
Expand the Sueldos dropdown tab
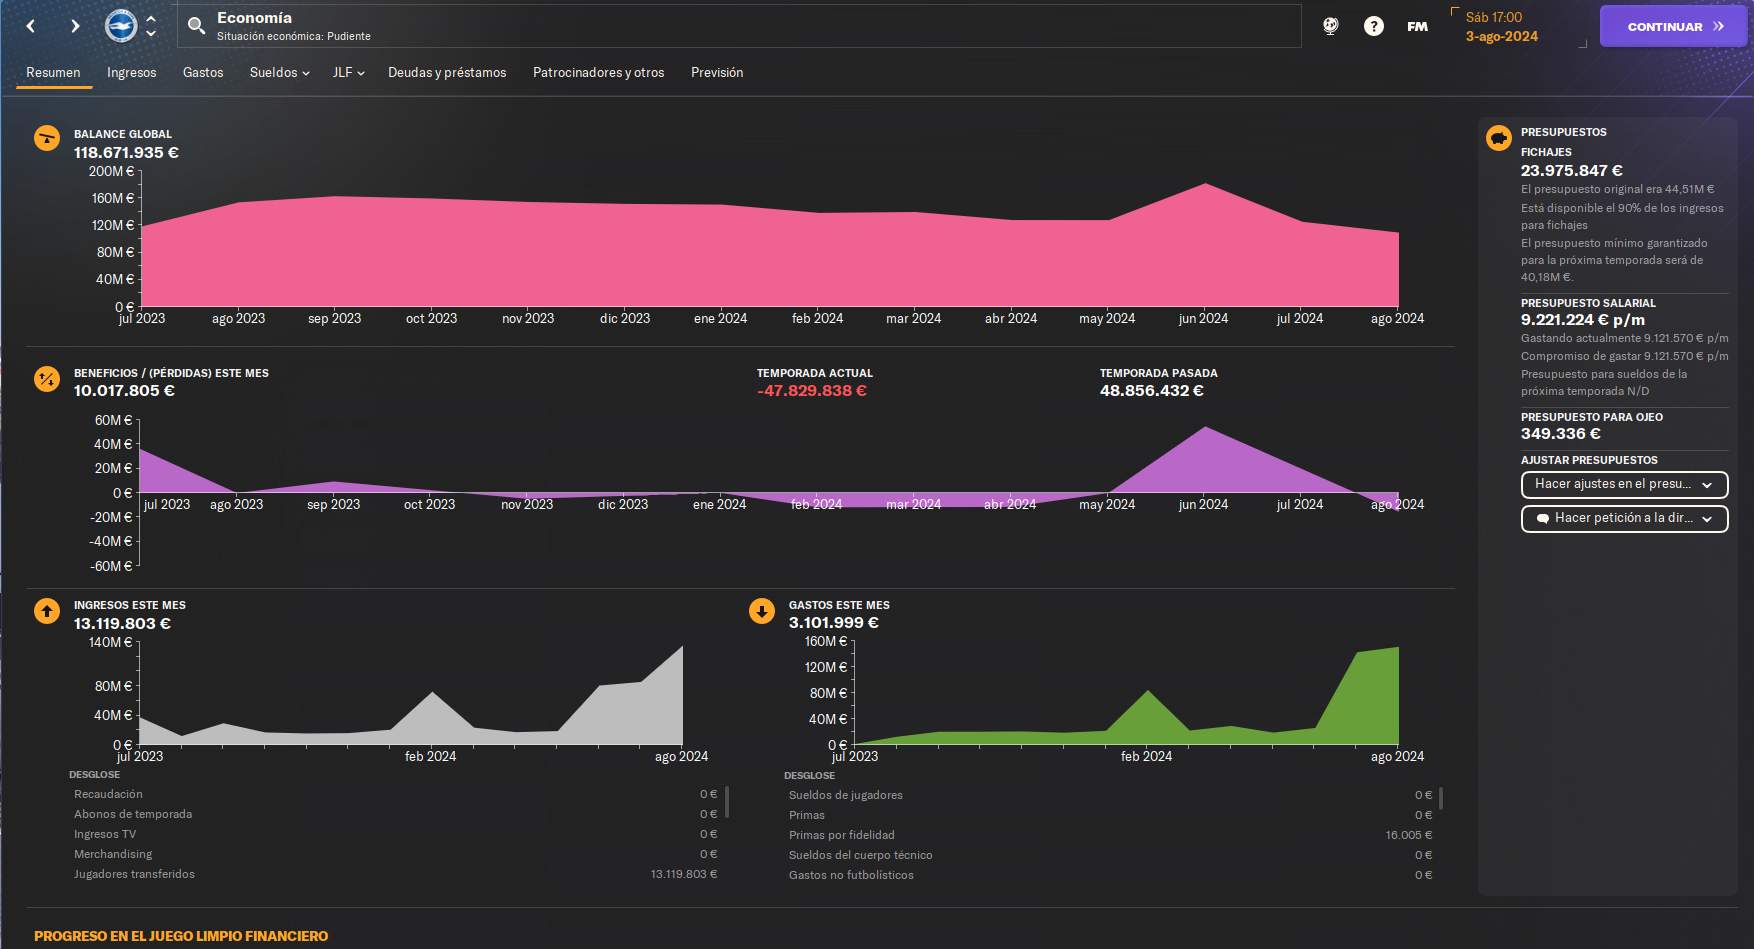tap(280, 73)
